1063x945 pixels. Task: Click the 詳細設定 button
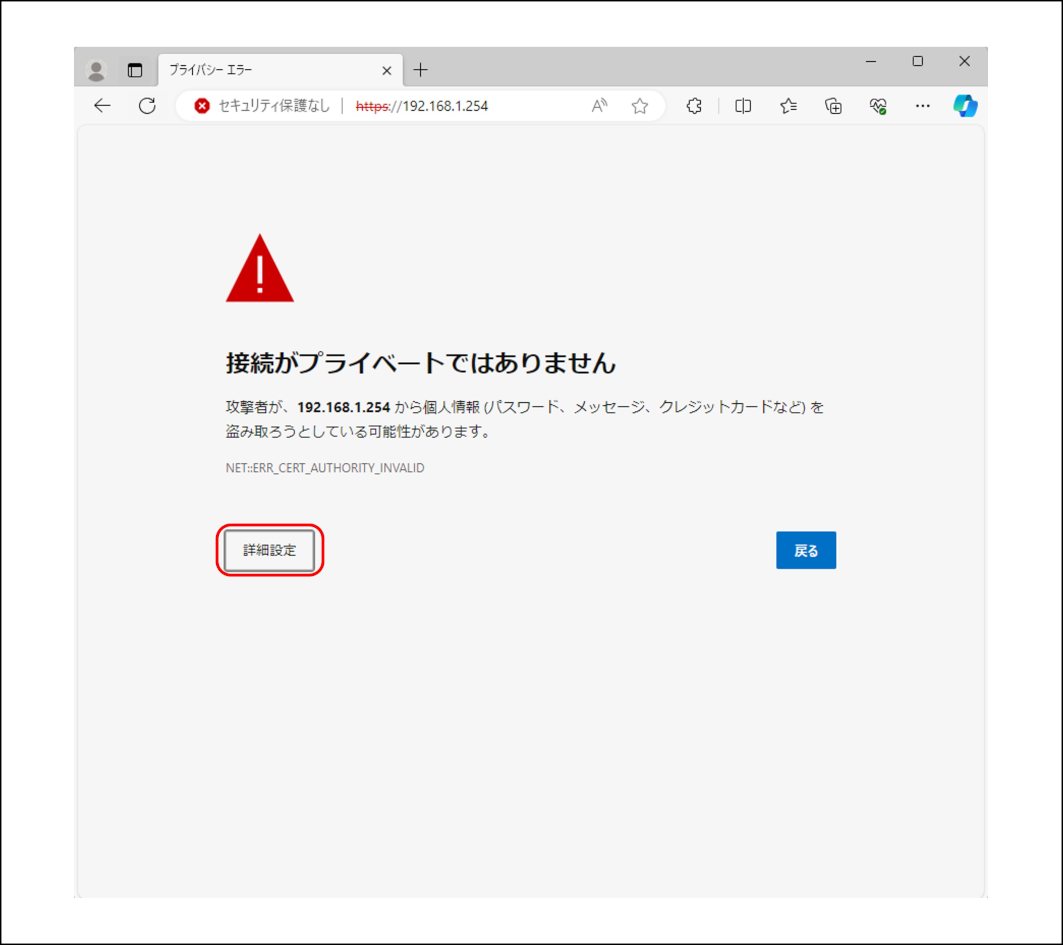pyautogui.click(x=270, y=550)
